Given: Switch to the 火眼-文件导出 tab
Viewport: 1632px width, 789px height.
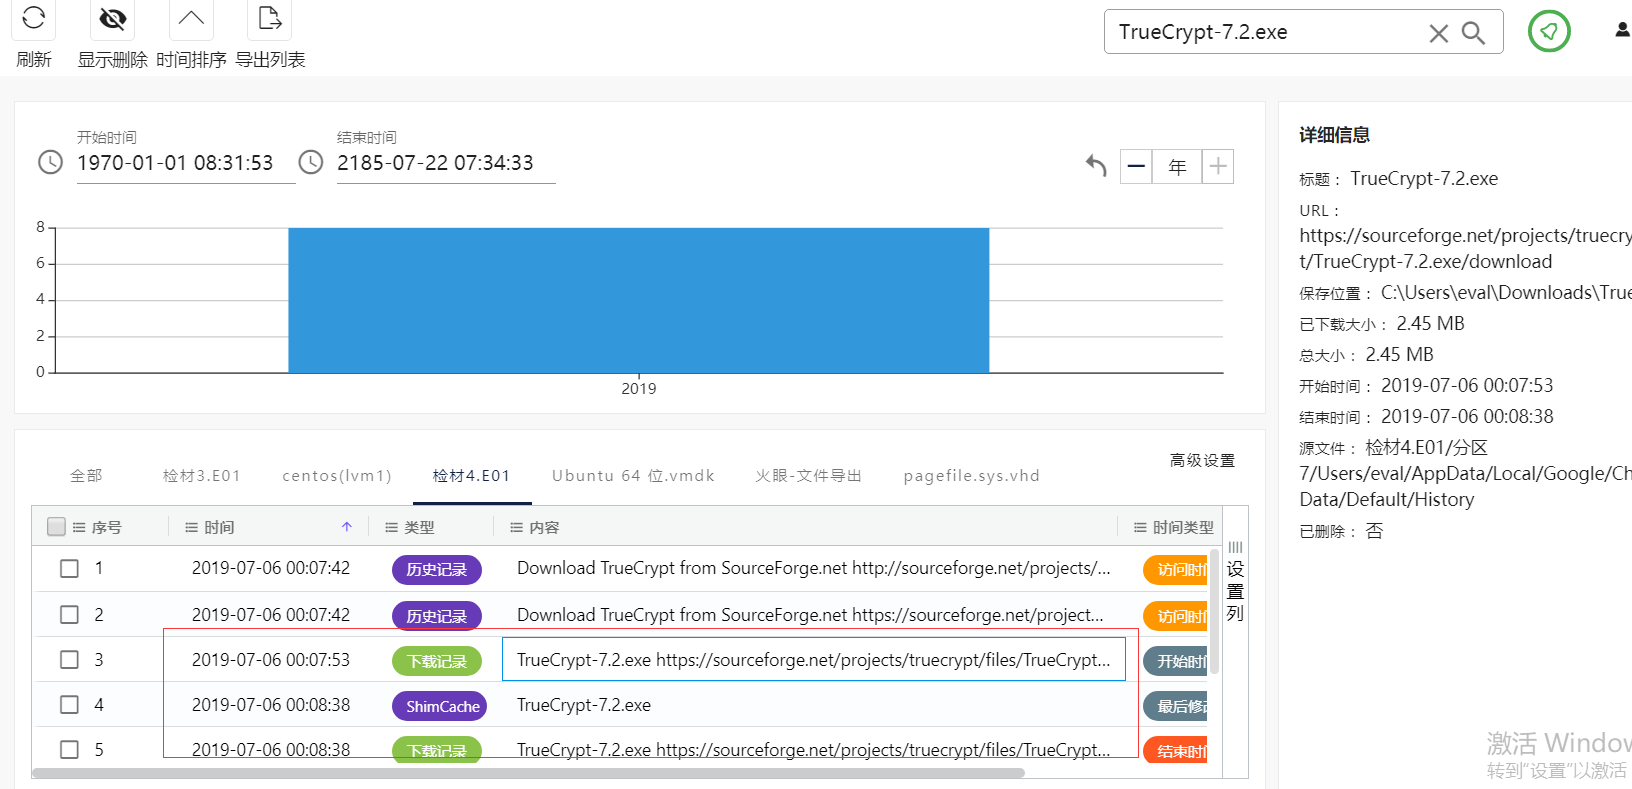Looking at the screenshot, I should point(808,476).
